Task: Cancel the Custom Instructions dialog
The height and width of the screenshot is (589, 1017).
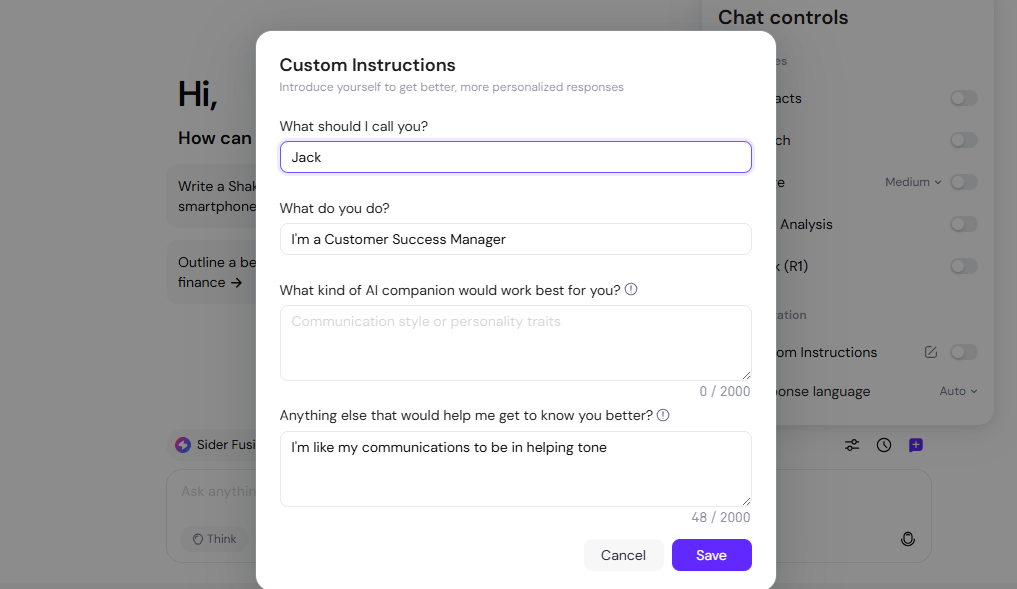Action: pyautogui.click(x=623, y=555)
